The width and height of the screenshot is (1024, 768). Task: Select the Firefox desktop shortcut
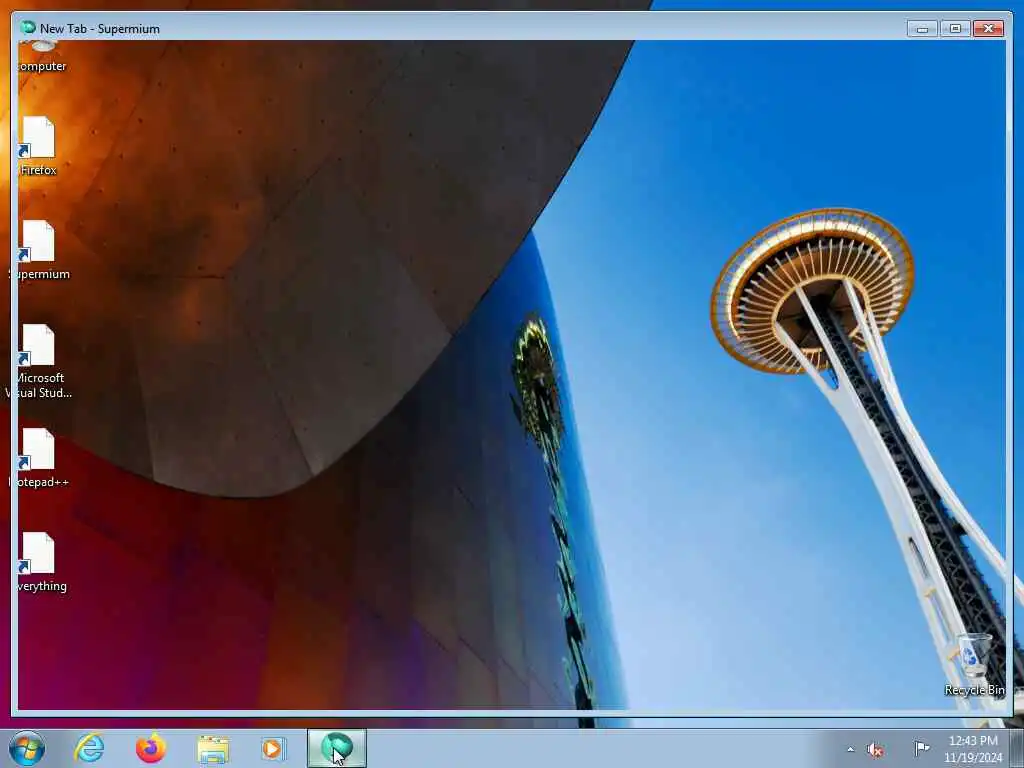coord(39,146)
